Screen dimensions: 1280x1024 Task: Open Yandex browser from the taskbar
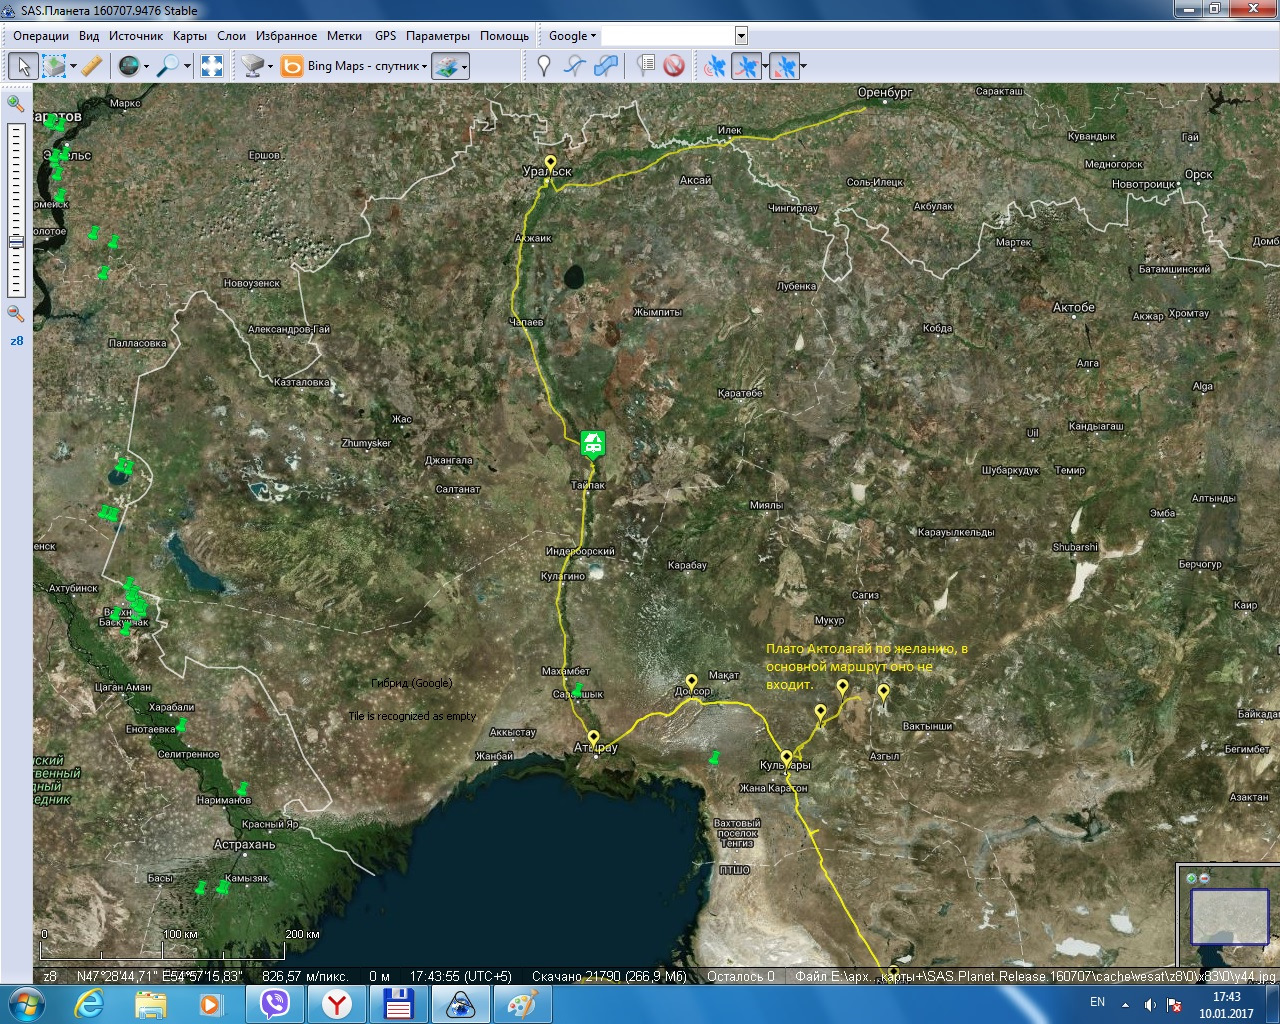tap(338, 1003)
